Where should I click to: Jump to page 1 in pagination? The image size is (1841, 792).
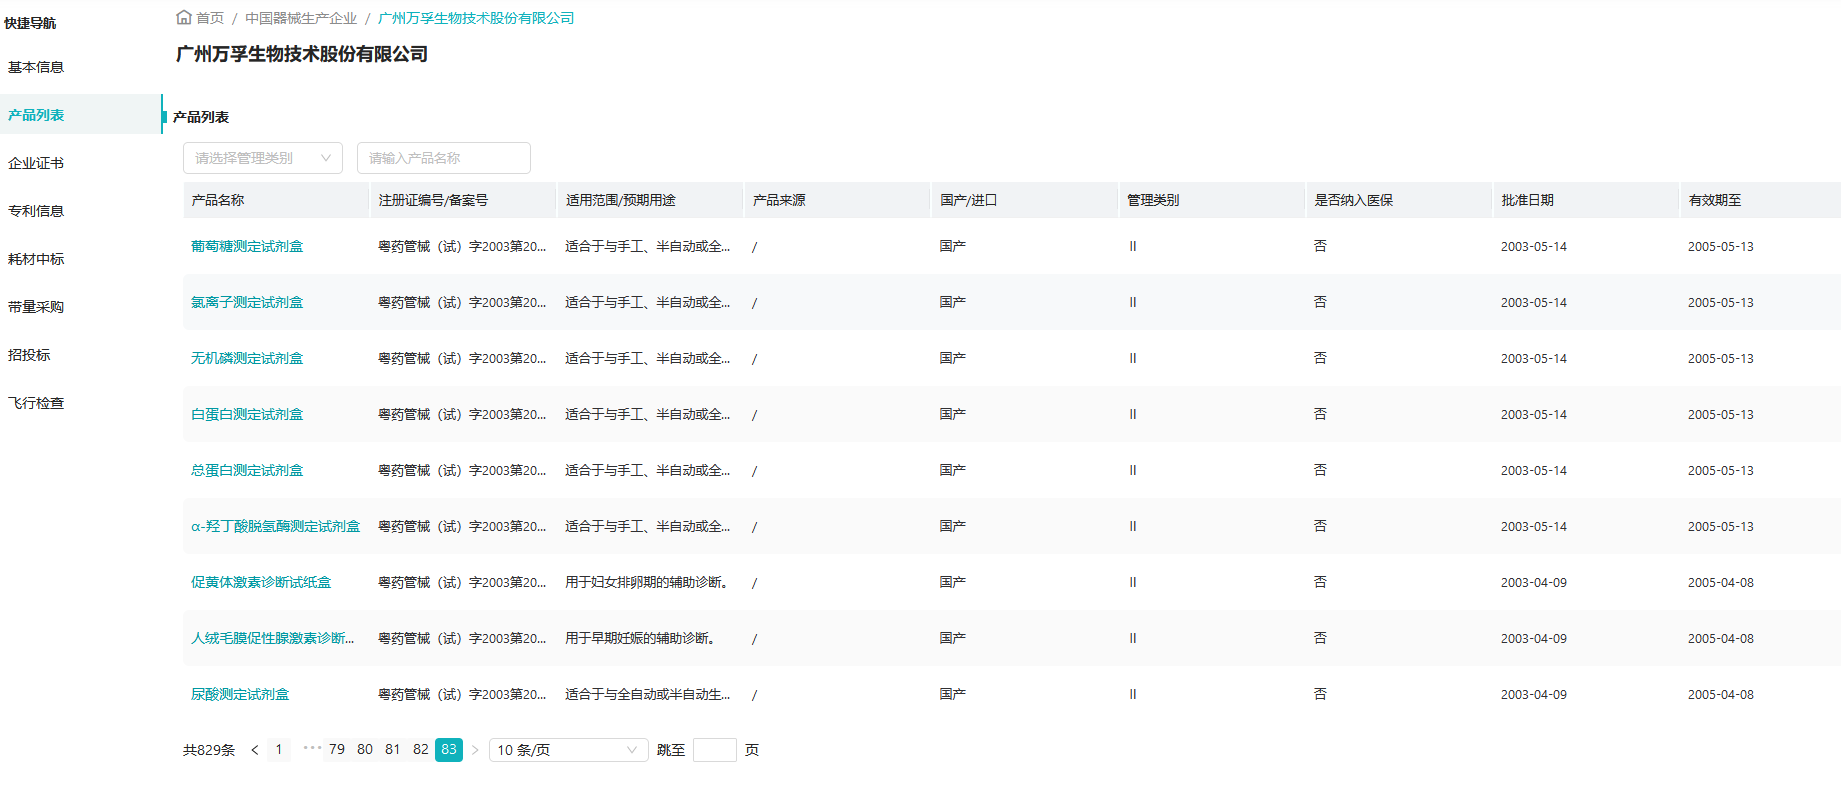279,750
